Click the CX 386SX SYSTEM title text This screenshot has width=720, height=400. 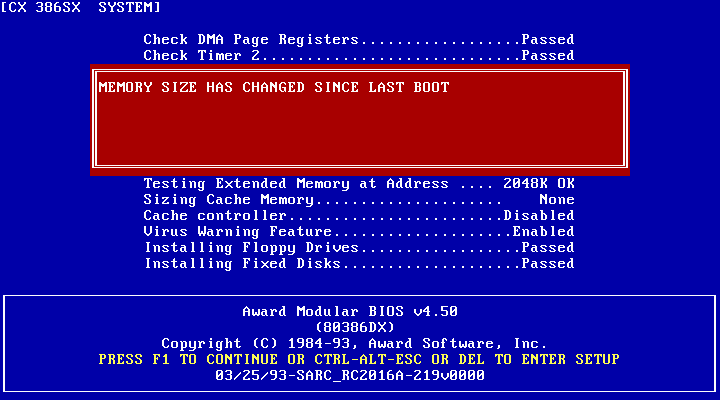pos(80,8)
